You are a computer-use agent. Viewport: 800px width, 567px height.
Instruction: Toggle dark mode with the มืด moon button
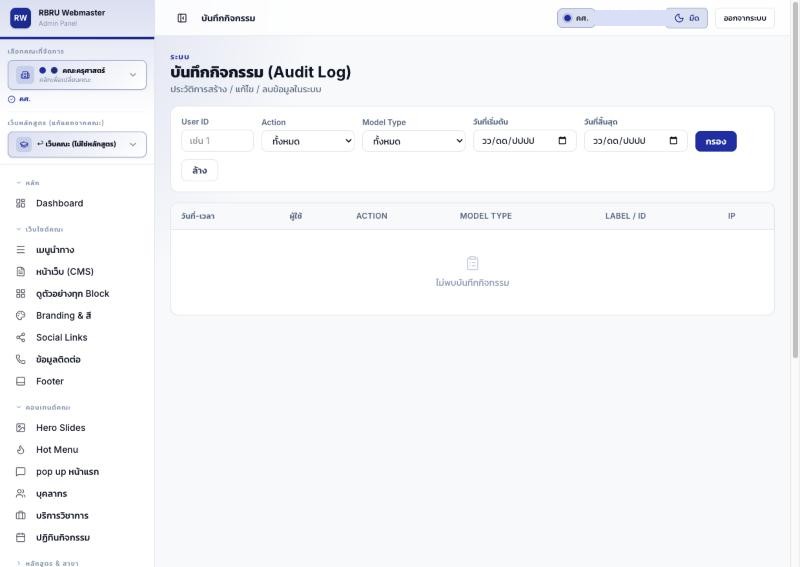[687, 18]
